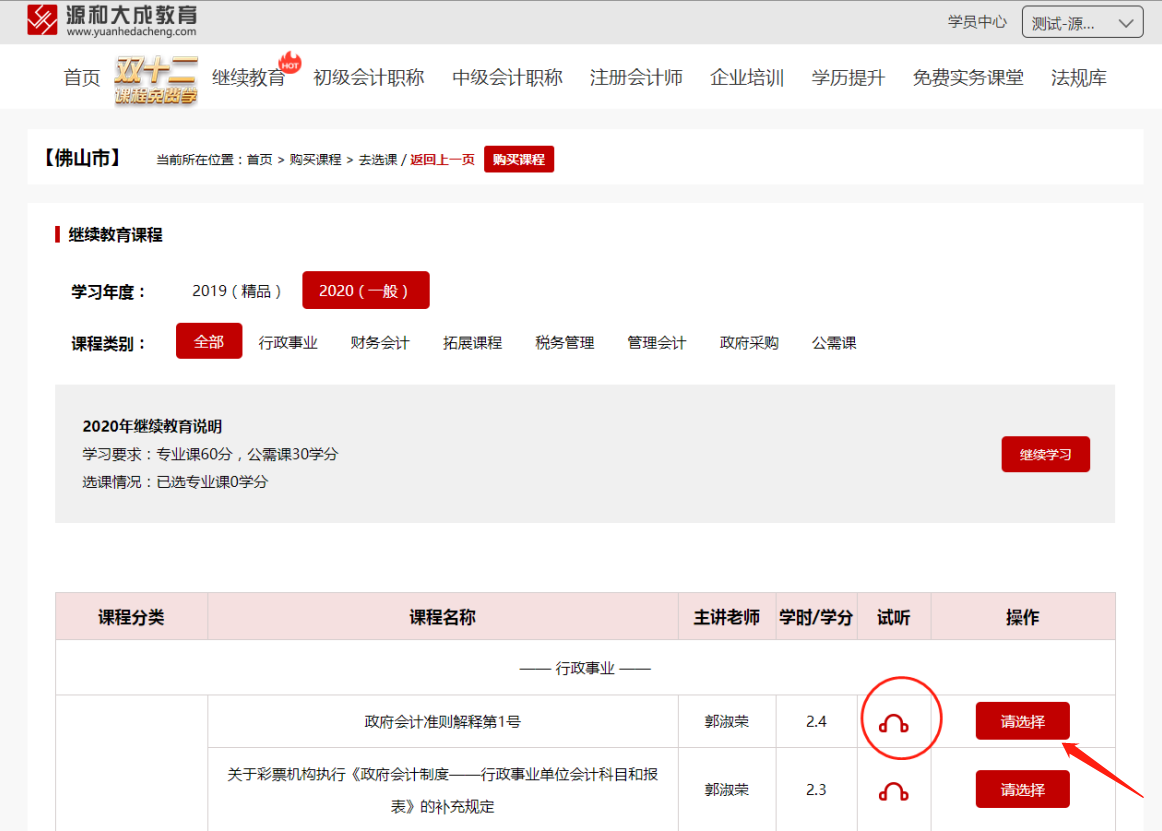Select the 2019（精品）study year

pos(237,291)
